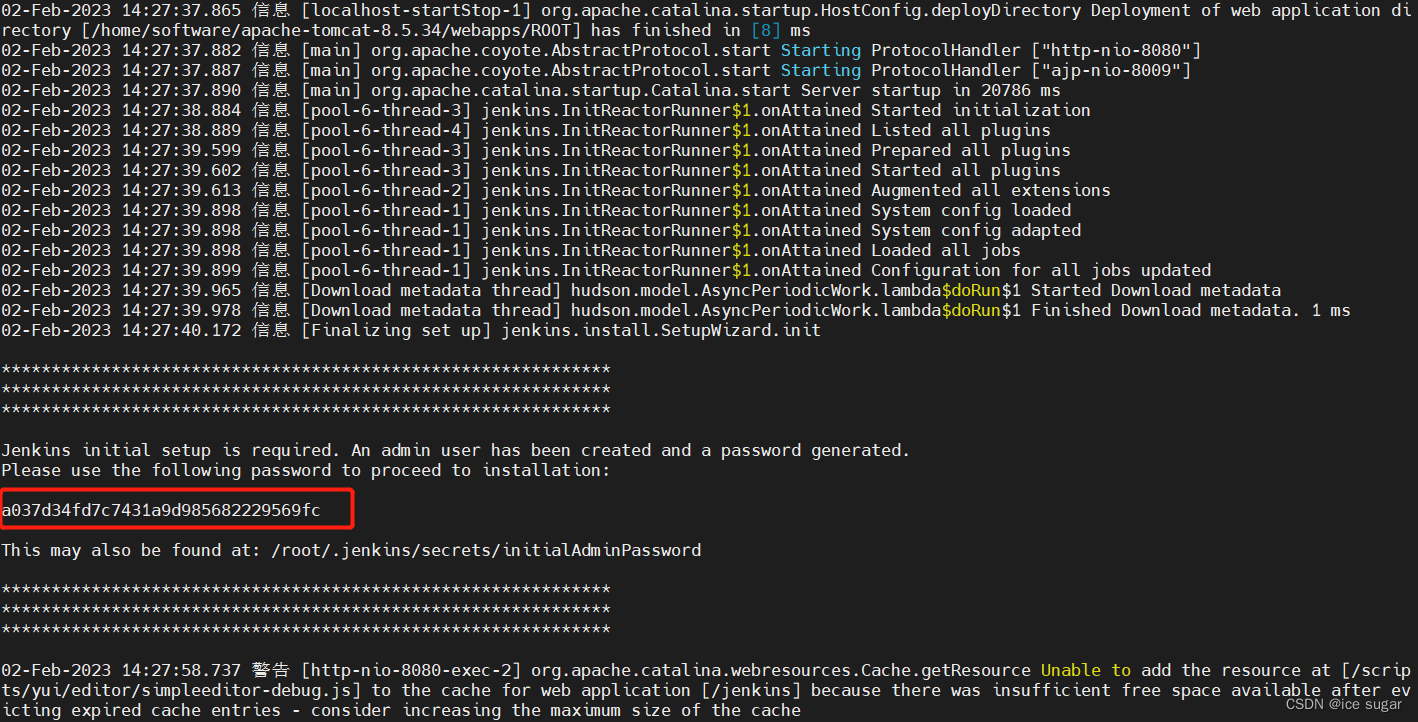Click the path /root/.jenkins/secrets/initialAdminPassword
The height and width of the screenshot is (722, 1418).
(486, 550)
